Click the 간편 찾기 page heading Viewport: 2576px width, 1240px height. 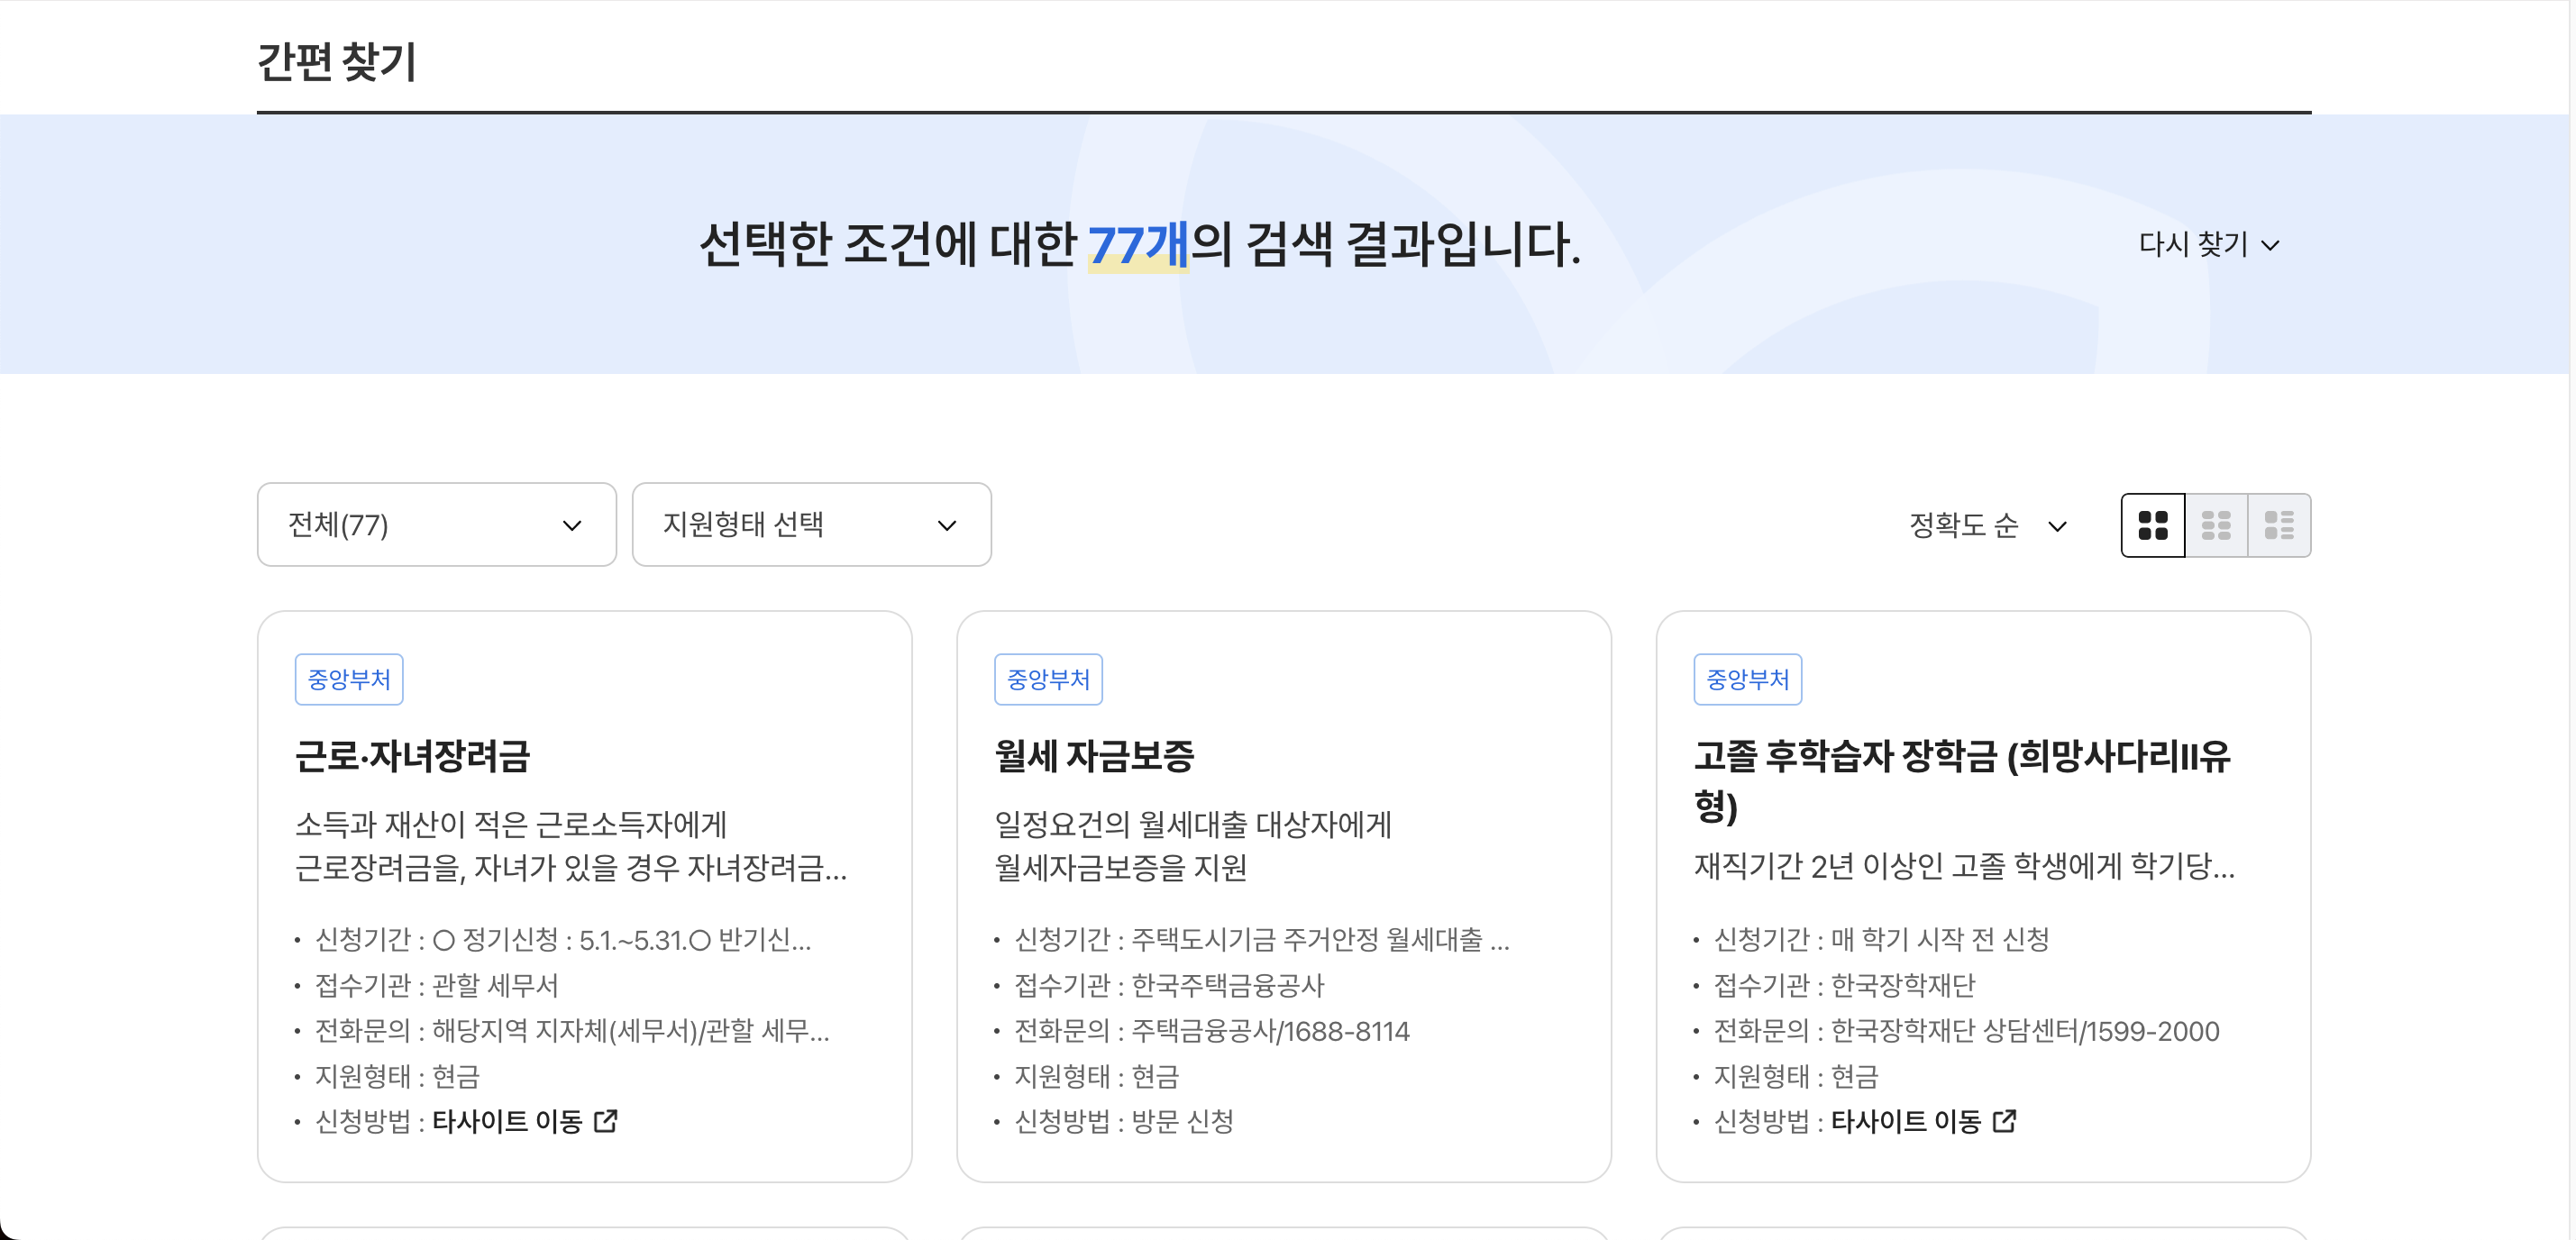[x=336, y=62]
